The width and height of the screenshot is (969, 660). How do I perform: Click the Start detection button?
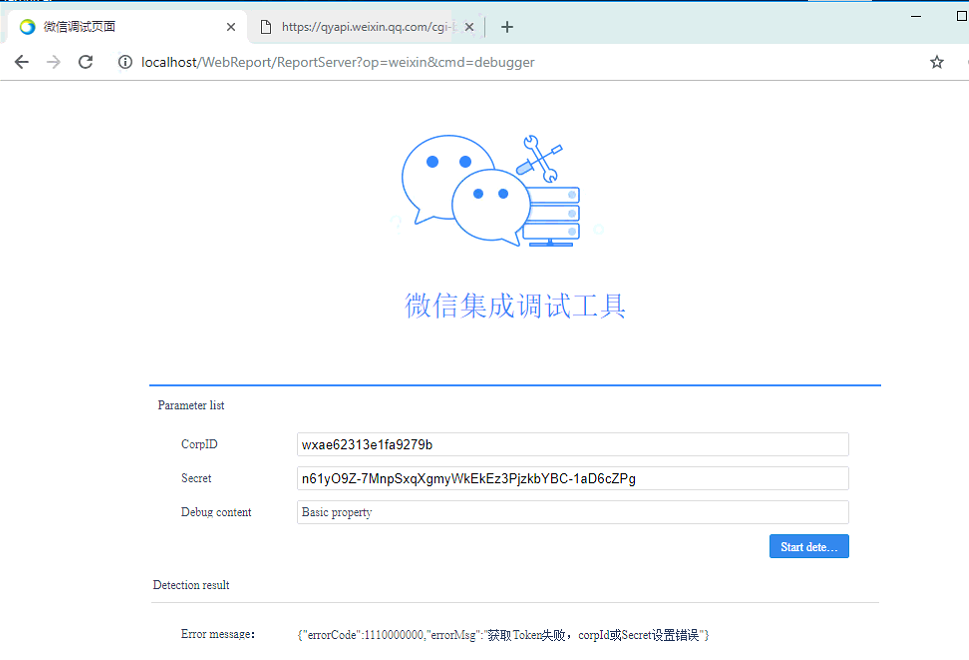point(809,546)
